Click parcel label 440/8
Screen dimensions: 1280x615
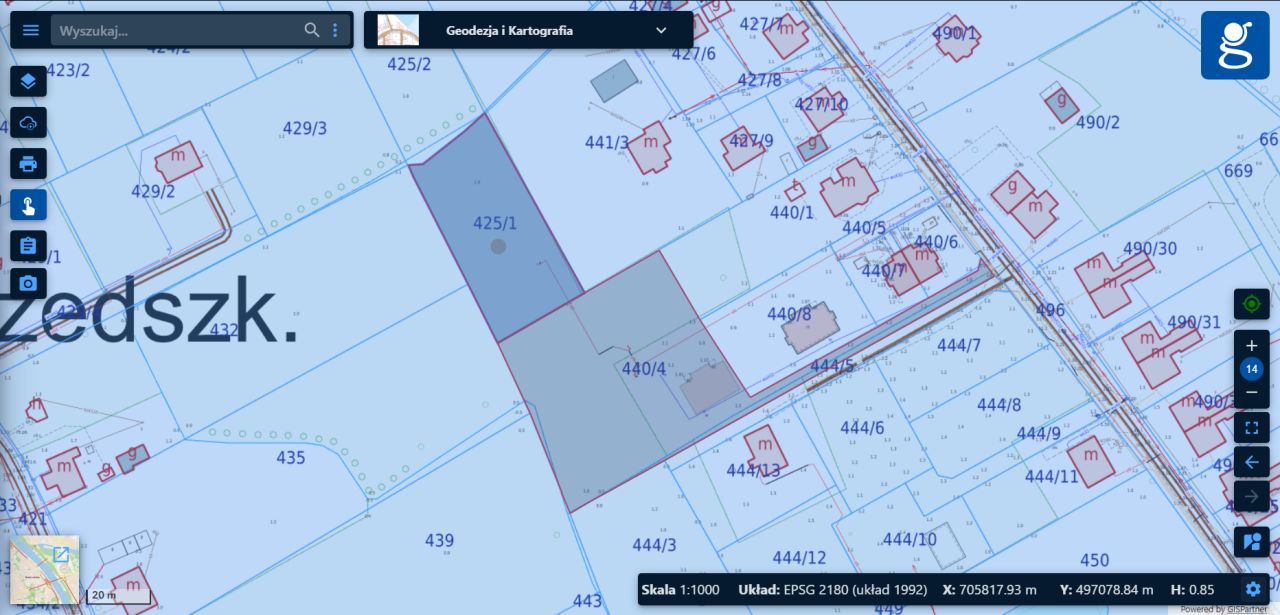789,314
